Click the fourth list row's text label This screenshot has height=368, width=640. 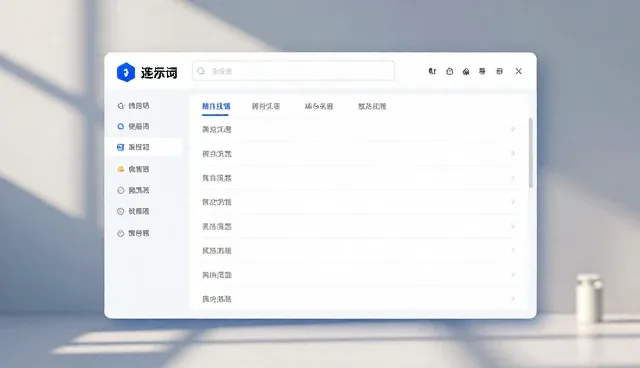(217, 202)
